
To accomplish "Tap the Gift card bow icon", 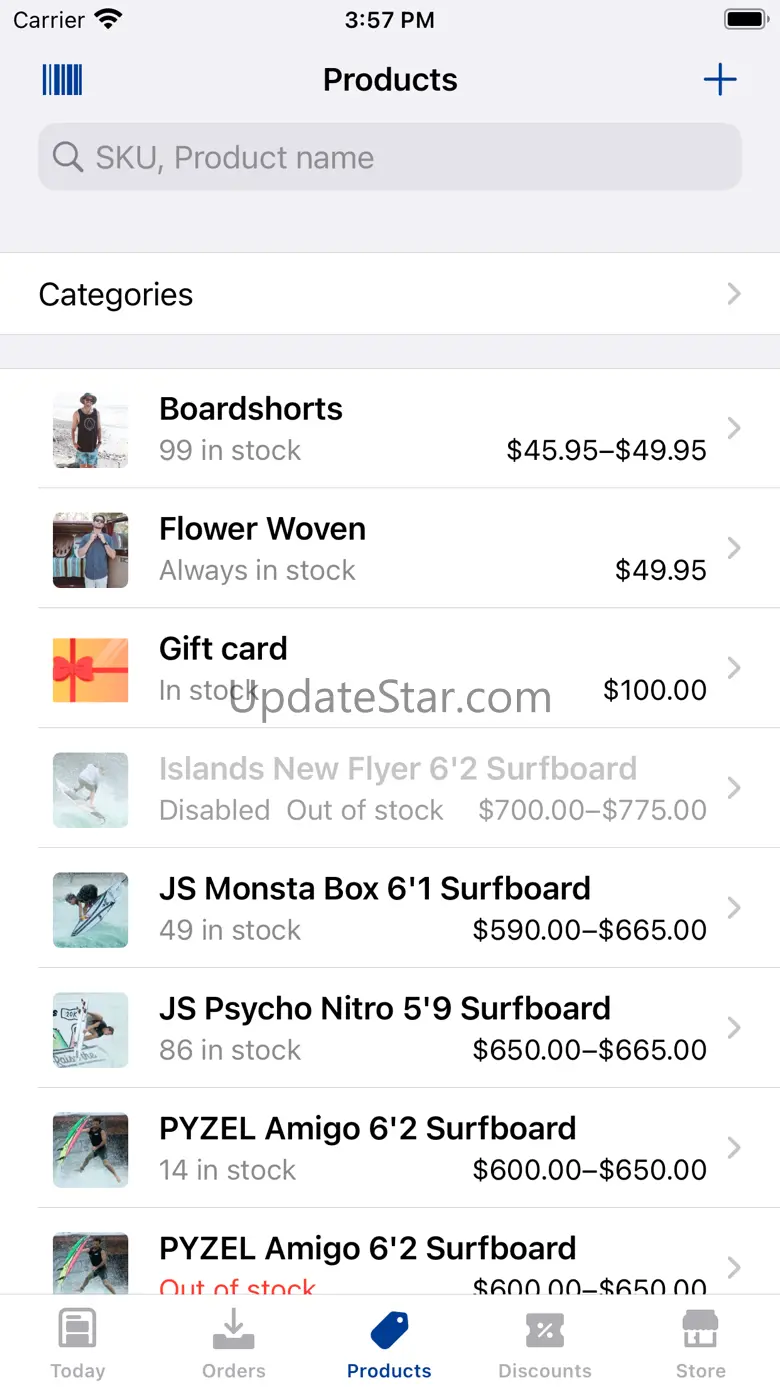I will click(90, 669).
